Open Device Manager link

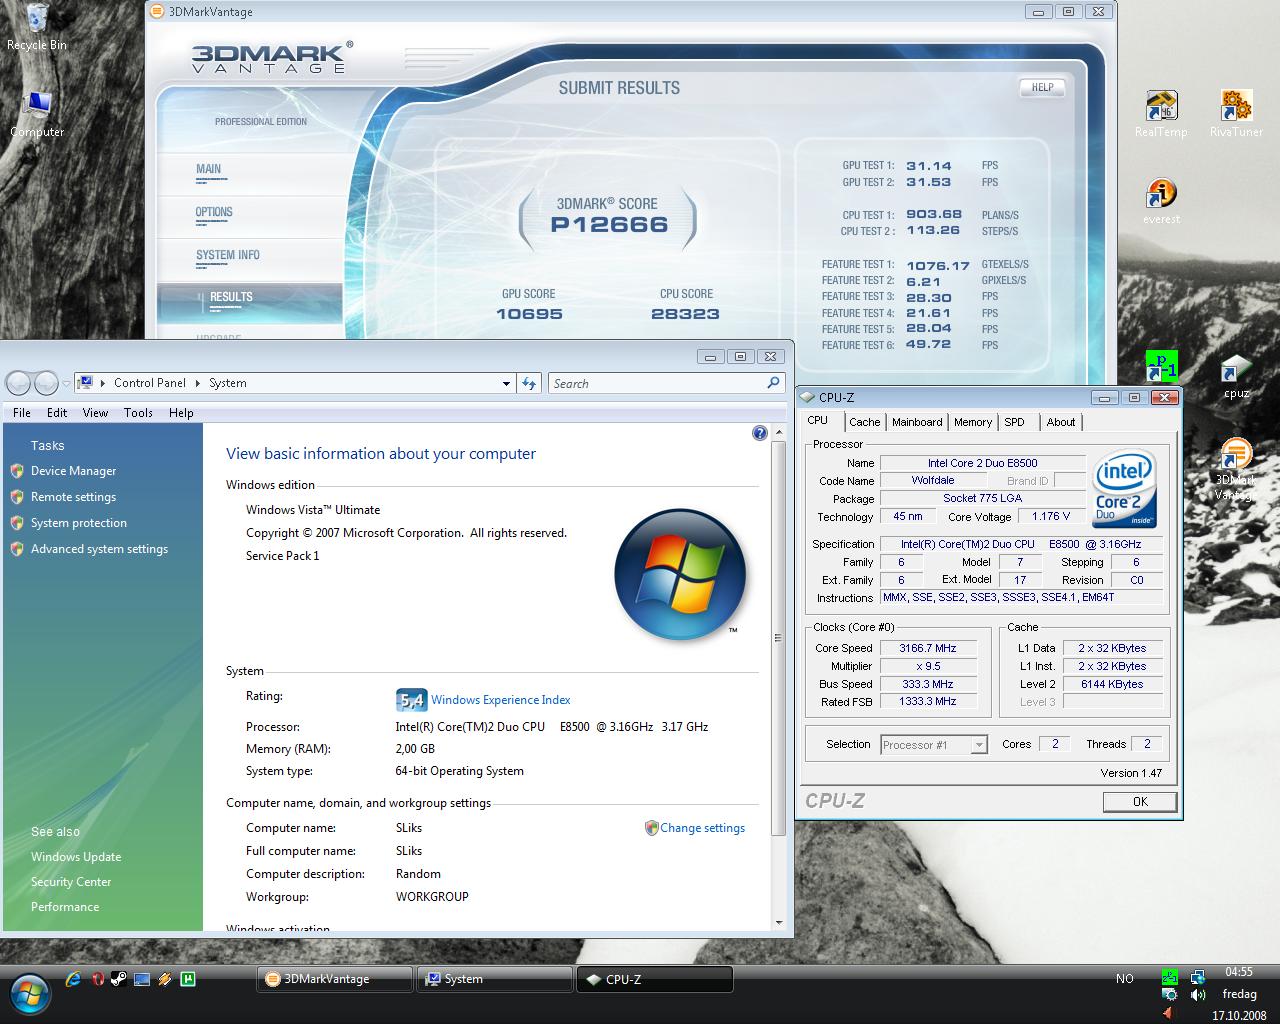click(x=73, y=471)
